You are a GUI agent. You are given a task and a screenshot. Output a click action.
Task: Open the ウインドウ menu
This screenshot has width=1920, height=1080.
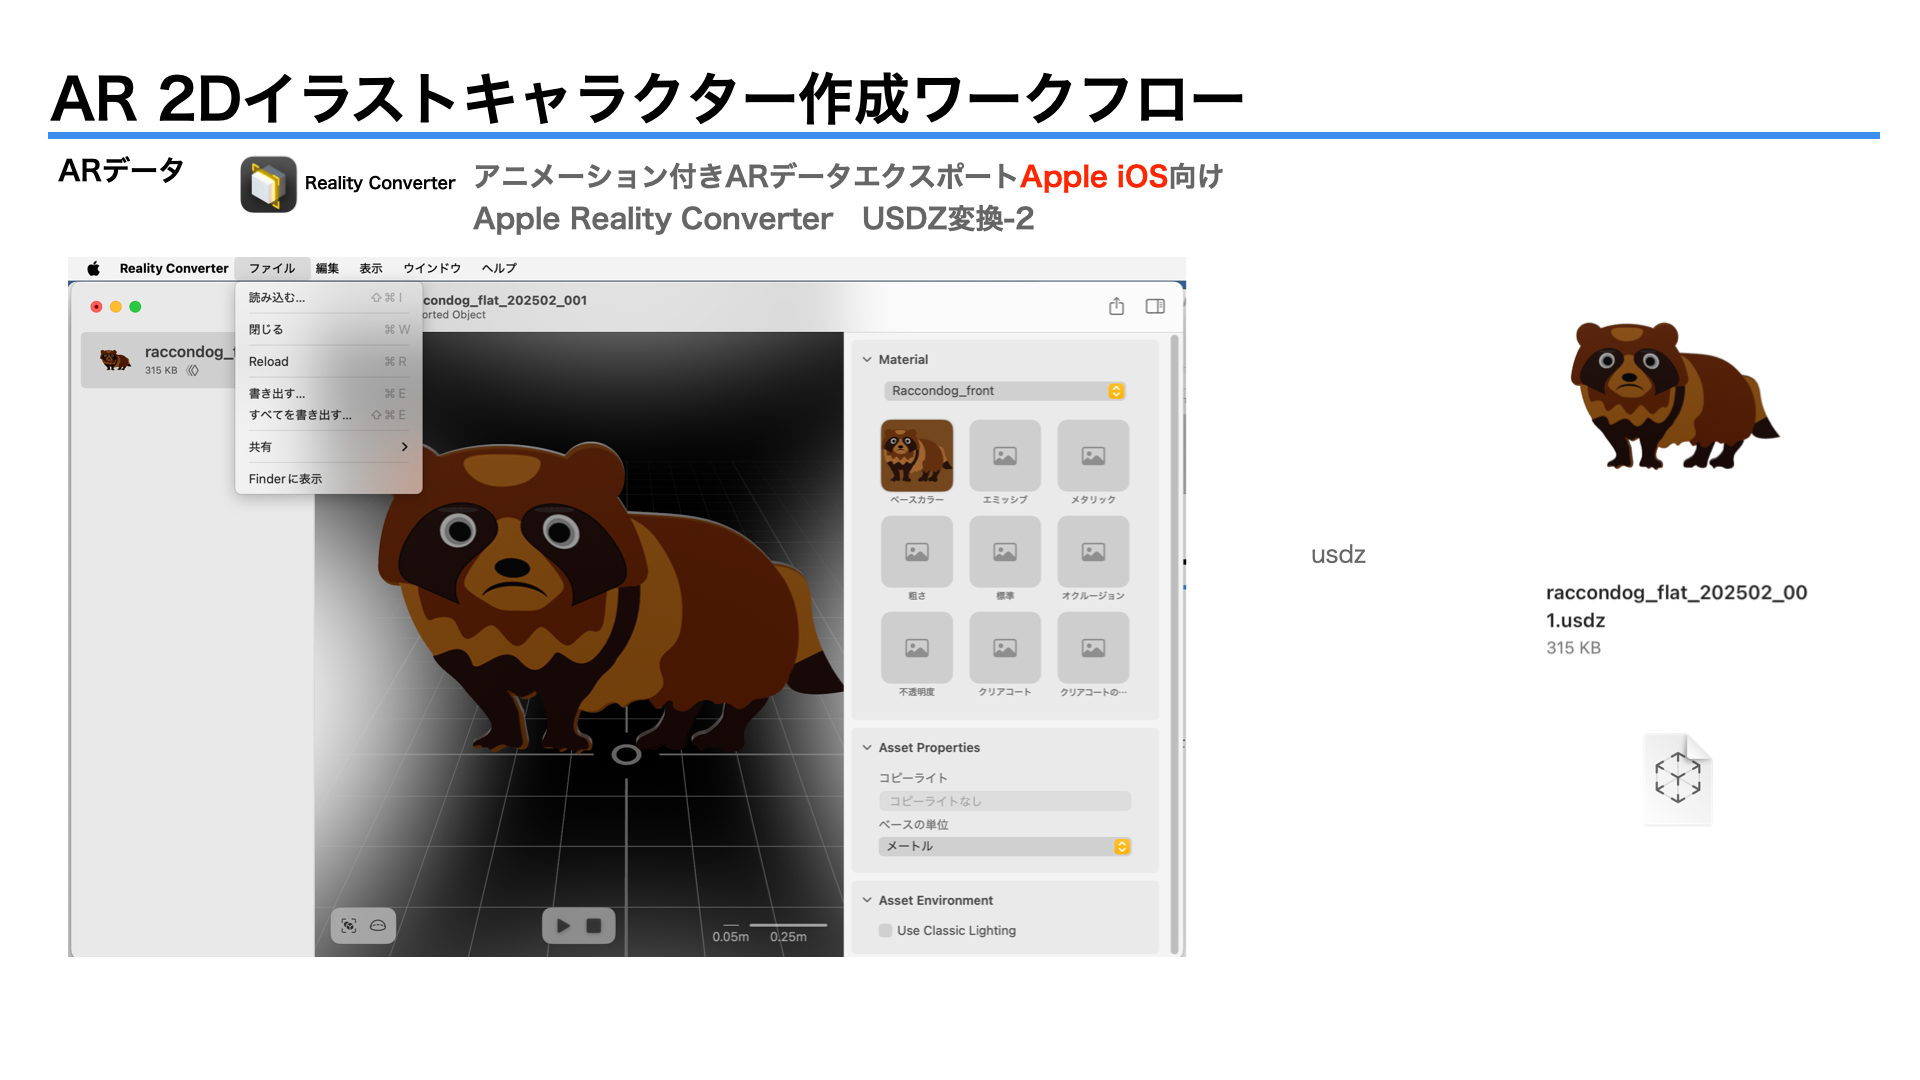[432, 268]
